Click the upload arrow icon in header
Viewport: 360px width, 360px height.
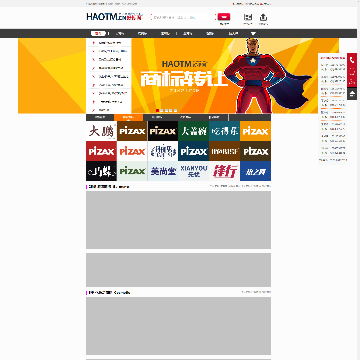click(x=263, y=17)
